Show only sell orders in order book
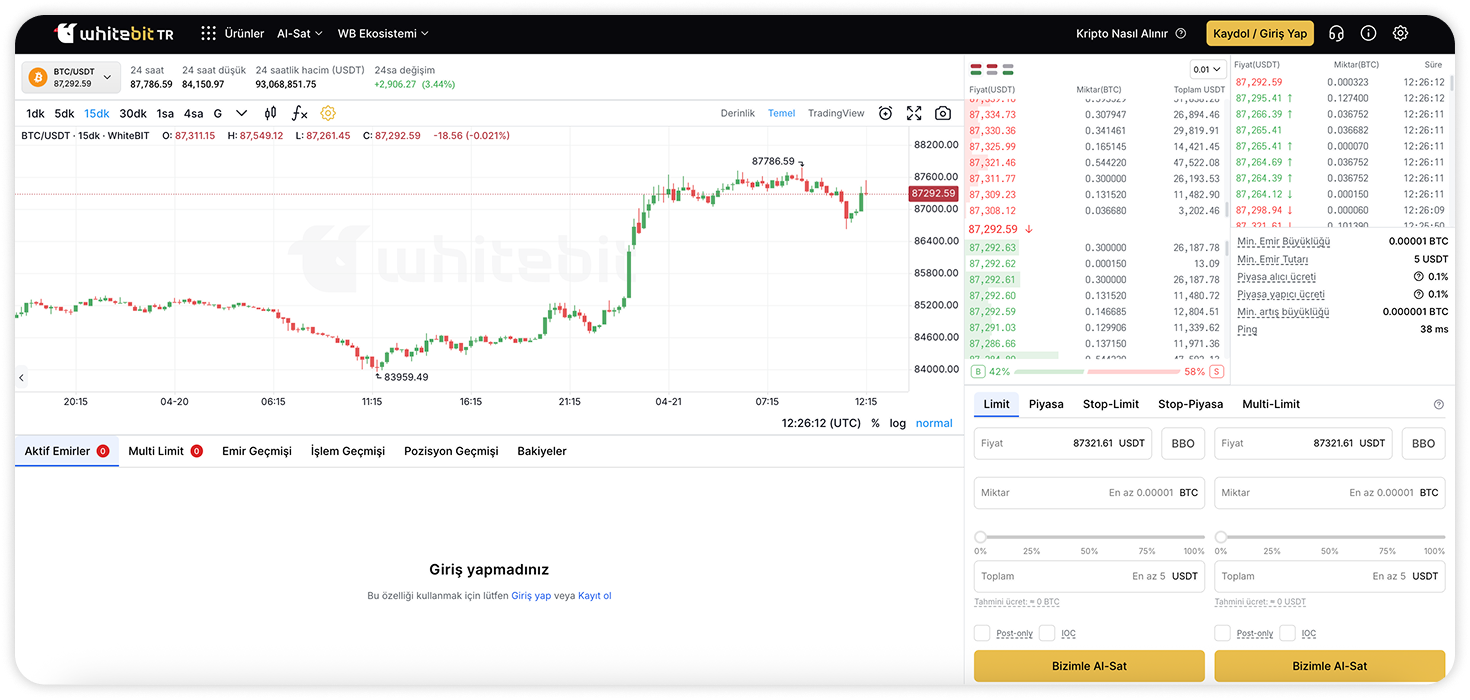Image resolution: width=1470 pixels, height=700 pixels. click(992, 69)
